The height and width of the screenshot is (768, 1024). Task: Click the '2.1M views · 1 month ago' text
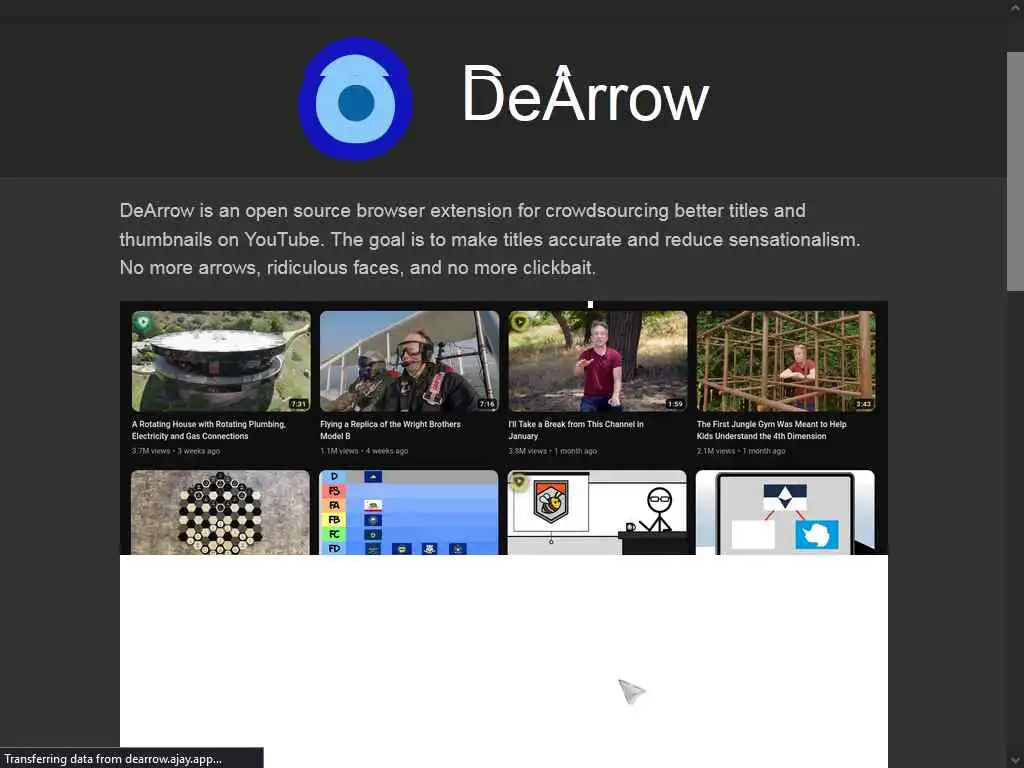tap(741, 451)
